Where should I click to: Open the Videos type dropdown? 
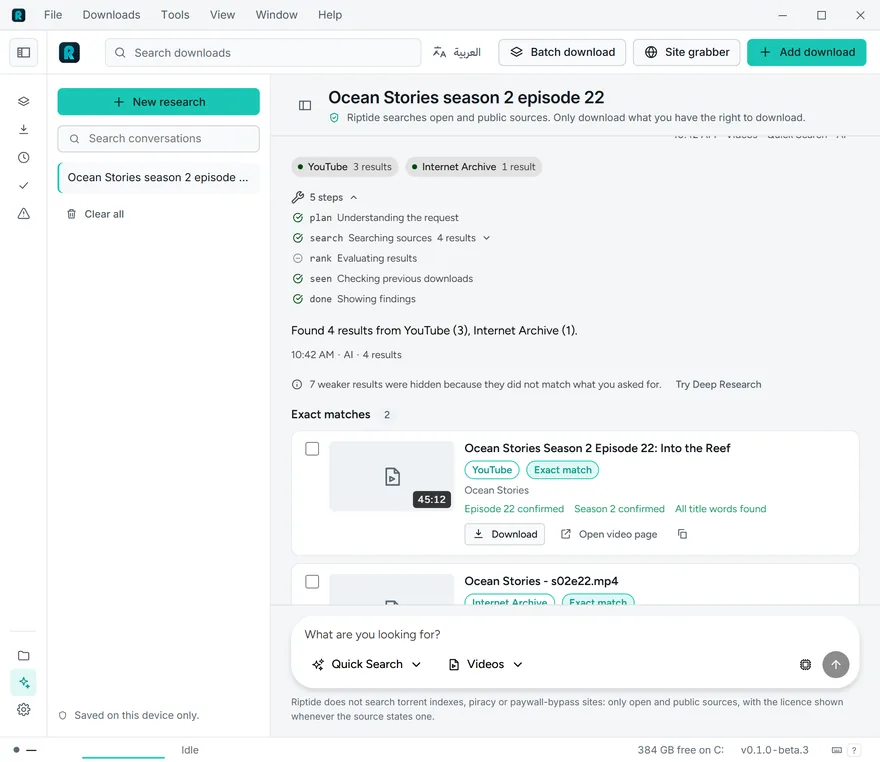(x=486, y=664)
